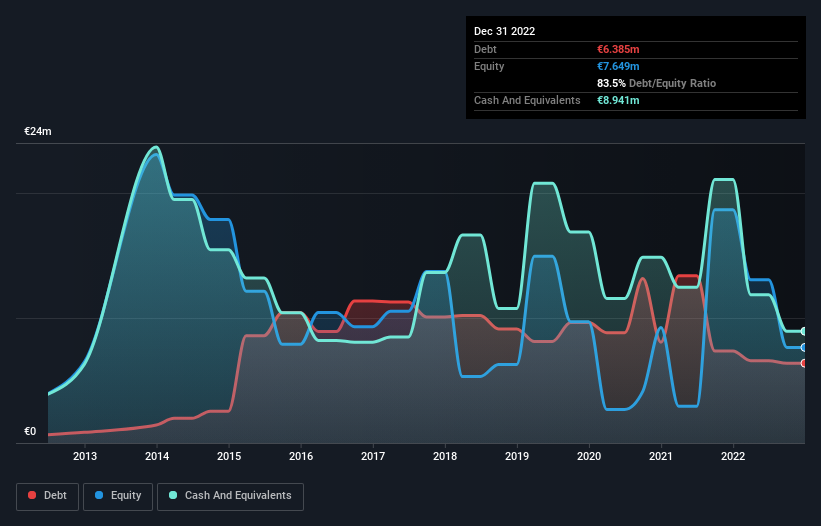Click the 2017 x-axis label
This screenshot has height=526, width=821.
tap(373, 456)
